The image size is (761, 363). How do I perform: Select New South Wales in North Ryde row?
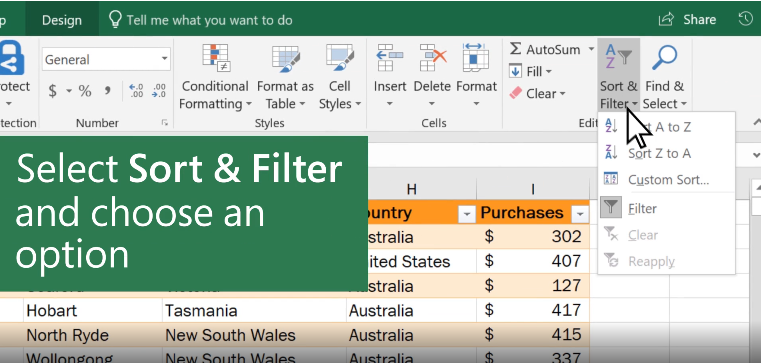(x=254, y=335)
